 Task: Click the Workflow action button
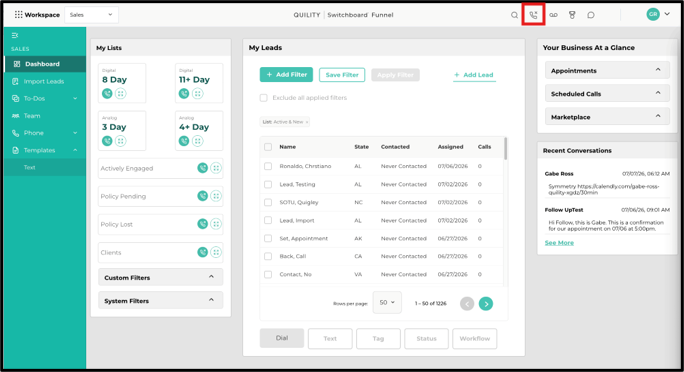475,338
